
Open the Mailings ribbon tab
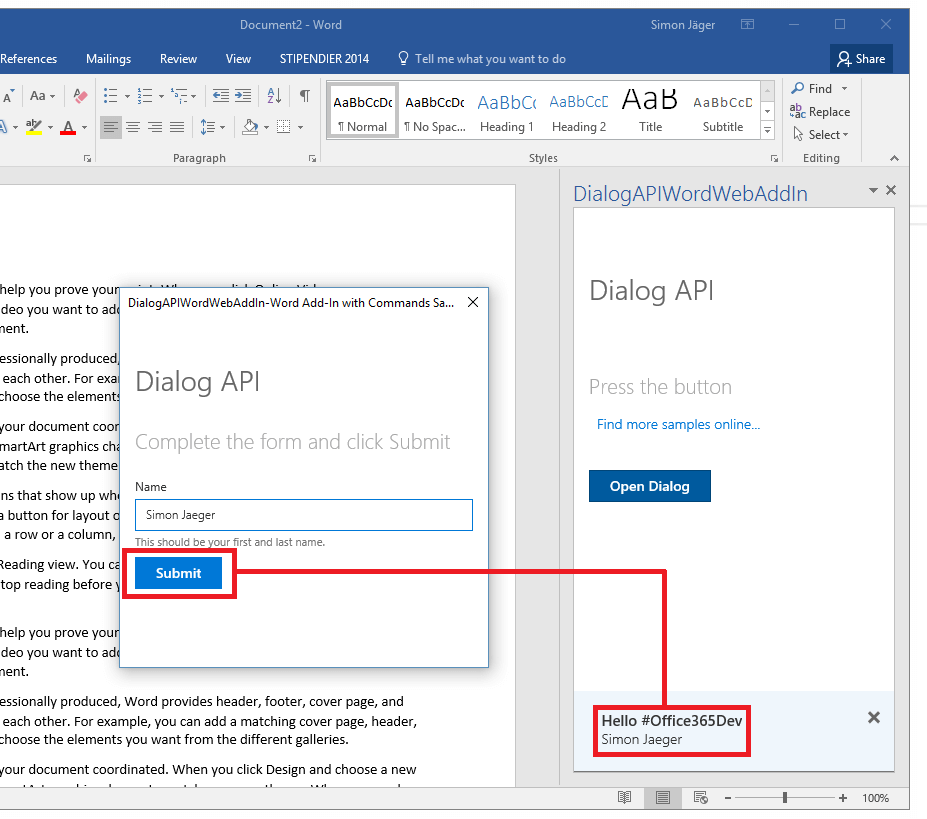coord(108,59)
